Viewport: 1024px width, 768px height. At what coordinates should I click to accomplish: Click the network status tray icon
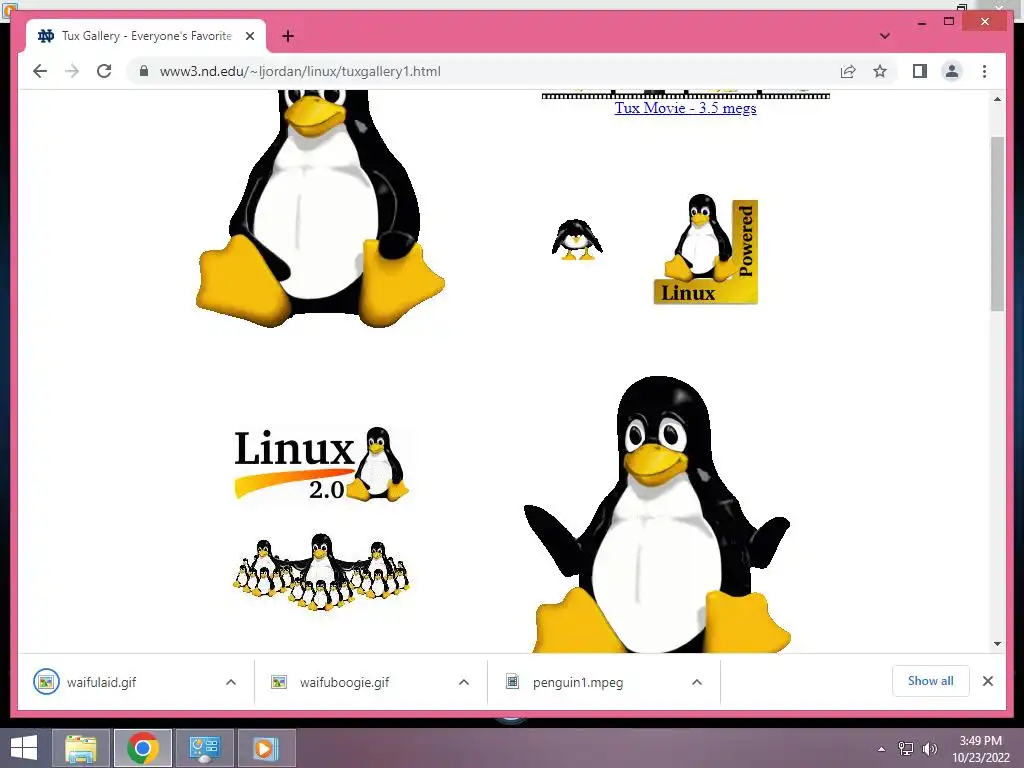[x=906, y=749]
